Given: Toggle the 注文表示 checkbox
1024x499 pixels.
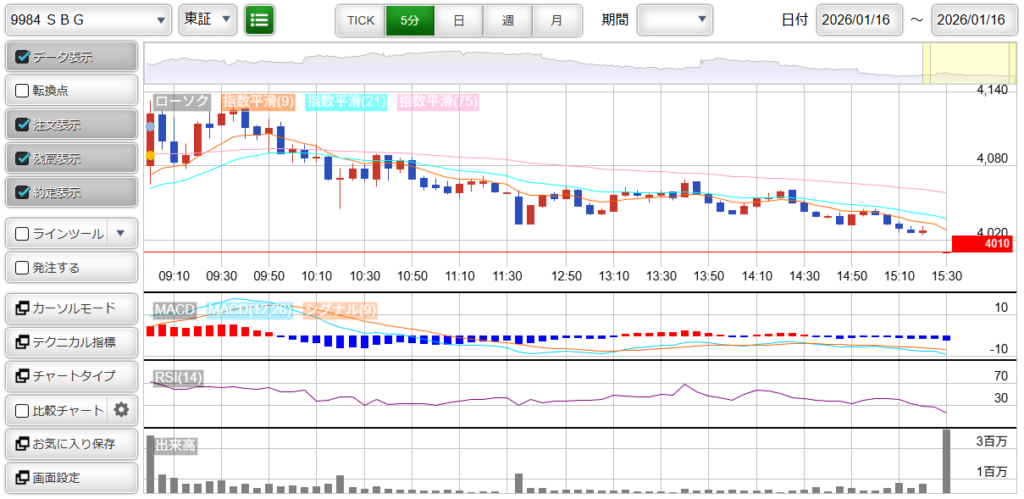Looking at the screenshot, I should coord(23,125).
